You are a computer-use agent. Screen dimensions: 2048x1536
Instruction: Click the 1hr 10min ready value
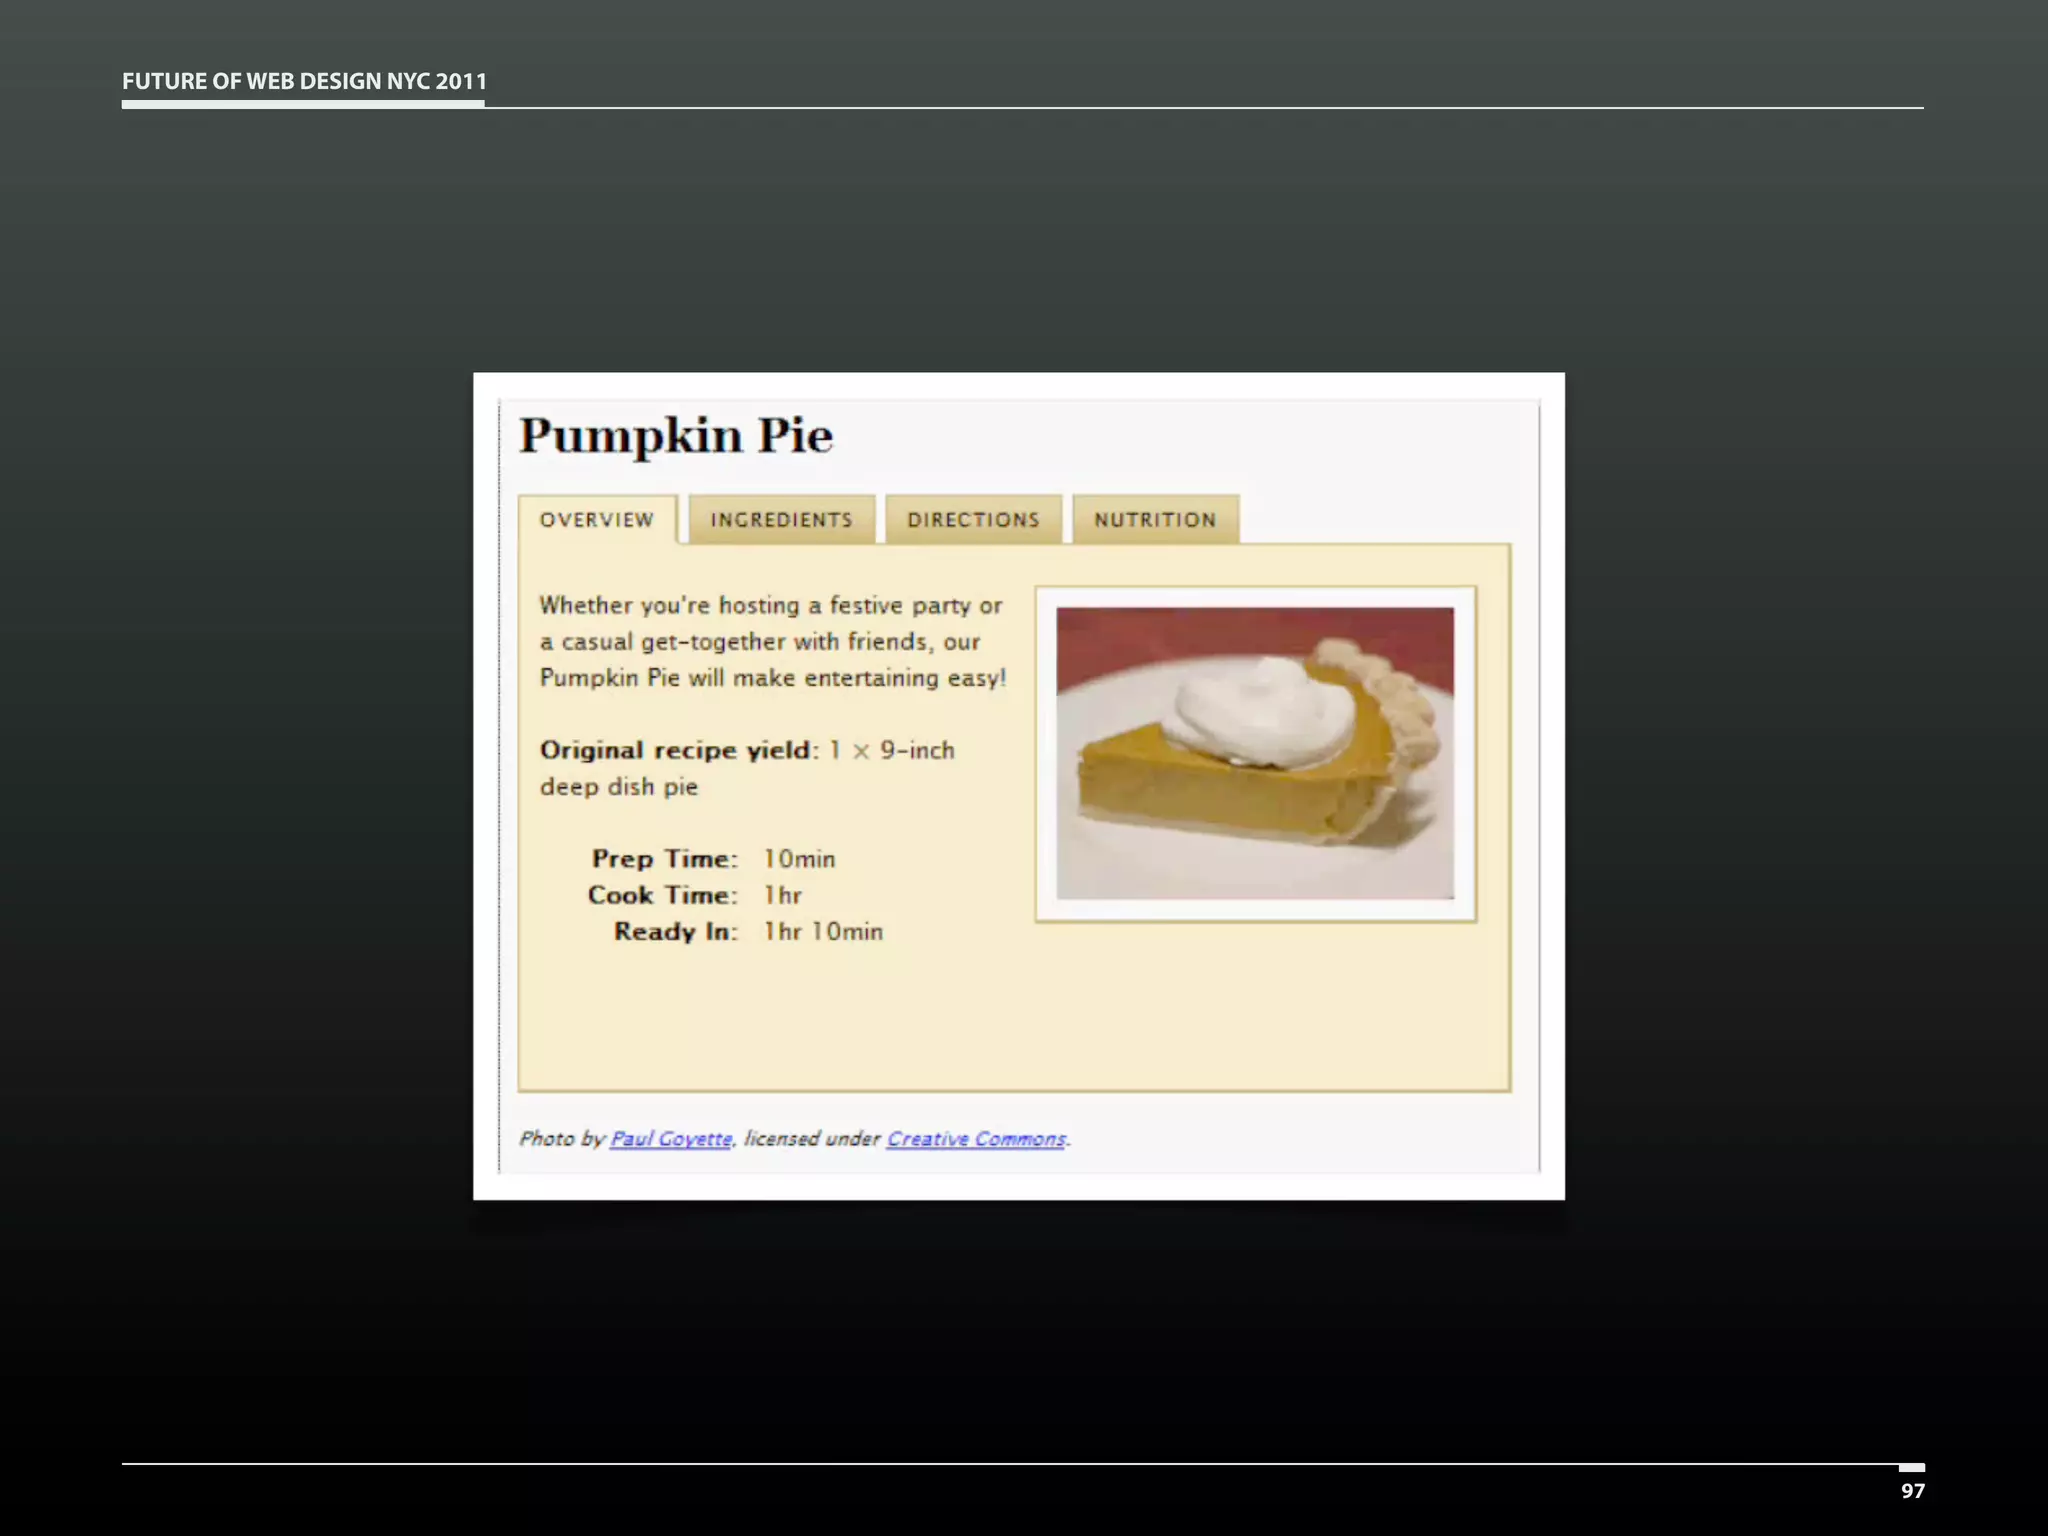coord(823,932)
